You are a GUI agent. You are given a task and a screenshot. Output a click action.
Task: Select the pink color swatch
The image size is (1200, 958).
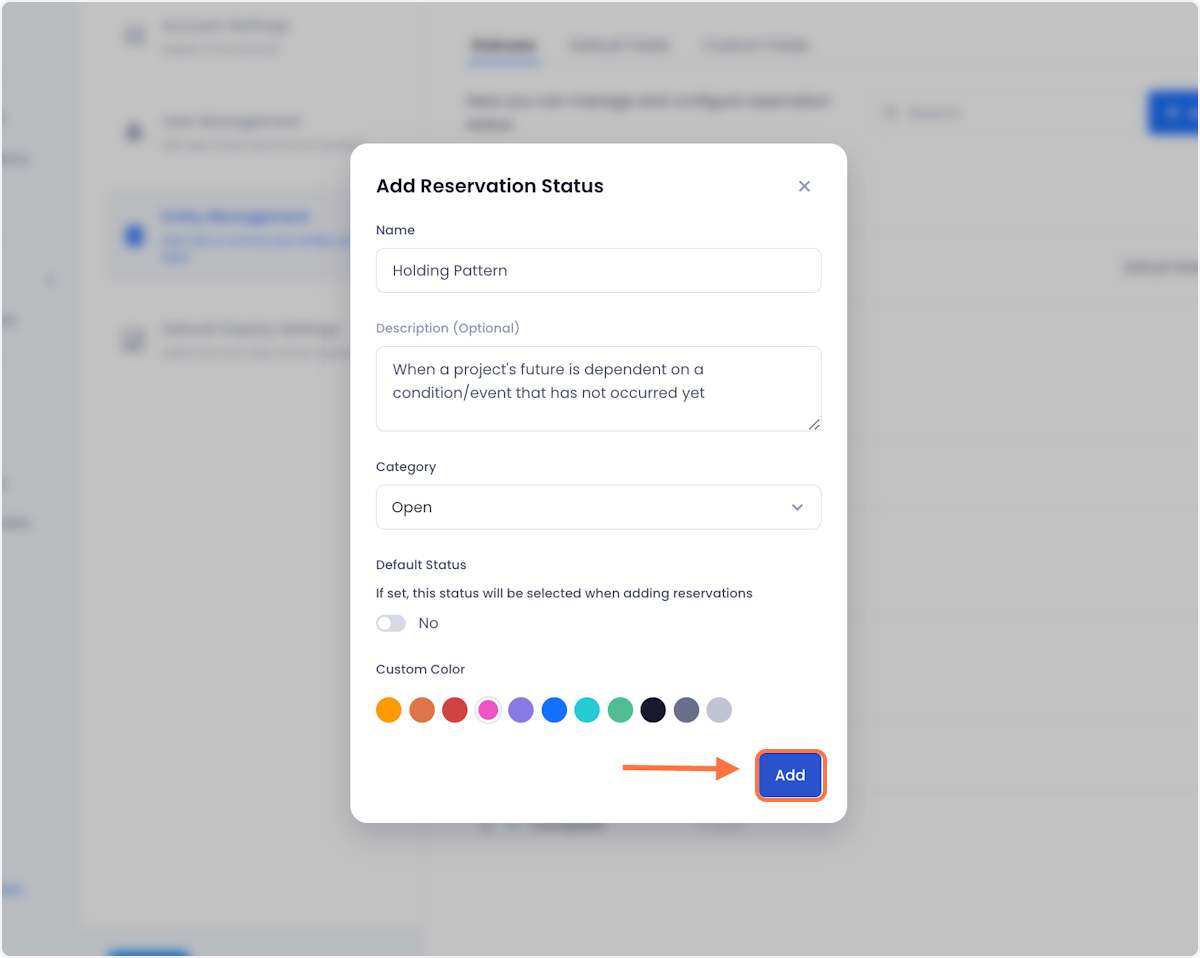coord(488,710)
